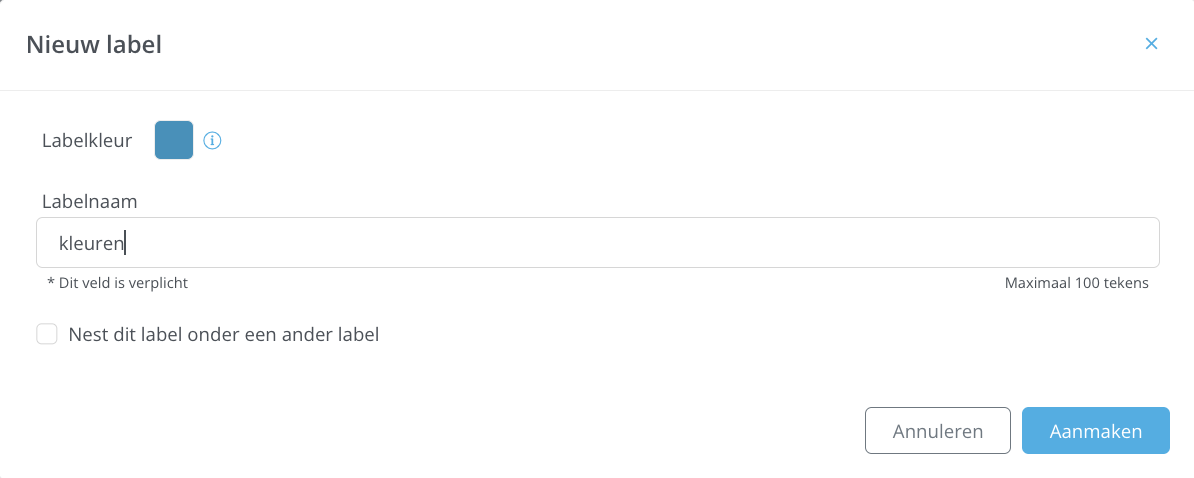Click the info icon beside Labelkleur

212,140
